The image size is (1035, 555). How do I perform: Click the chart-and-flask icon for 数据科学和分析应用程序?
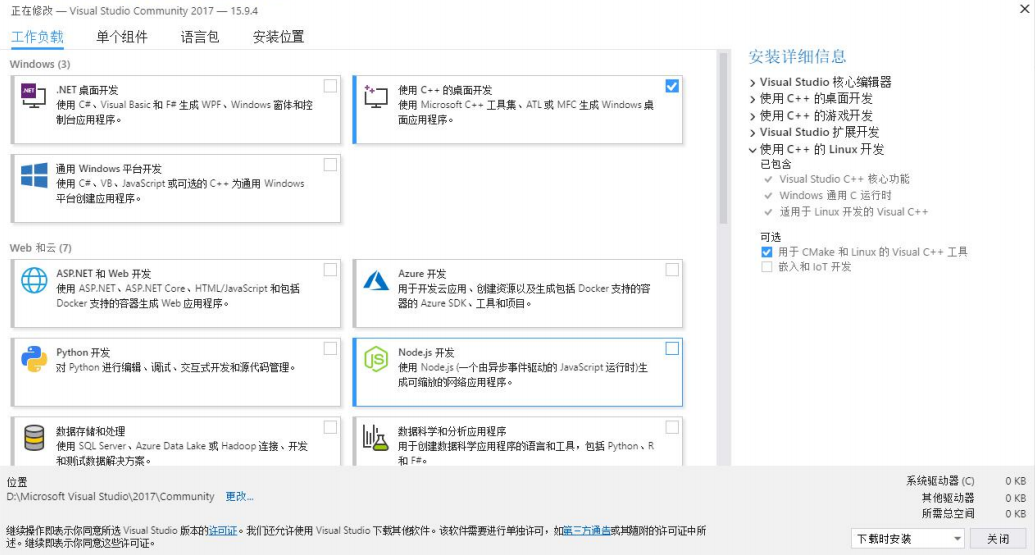pyautogui.click(x=376, y=438)
